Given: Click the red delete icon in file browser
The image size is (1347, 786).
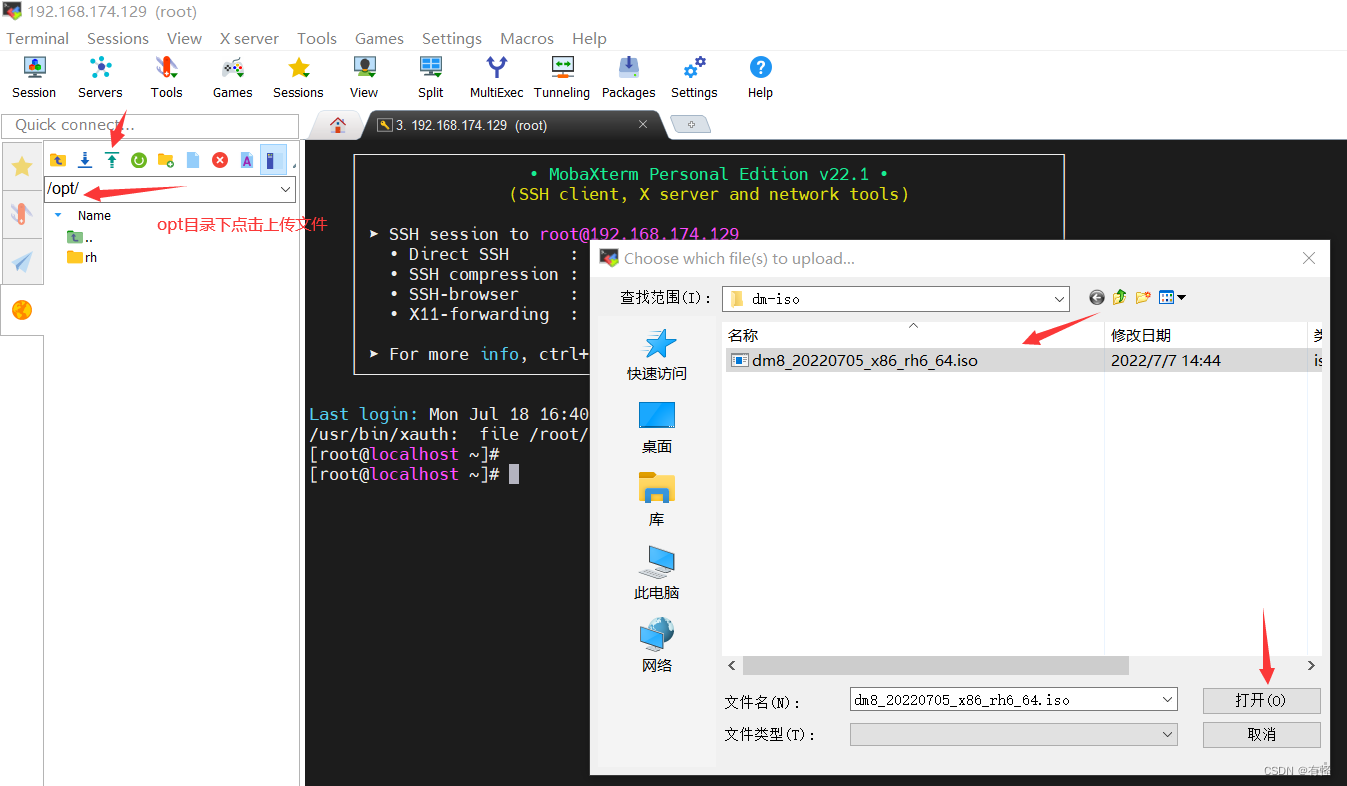Looking at the screenshot, I should tap(219, 159).
